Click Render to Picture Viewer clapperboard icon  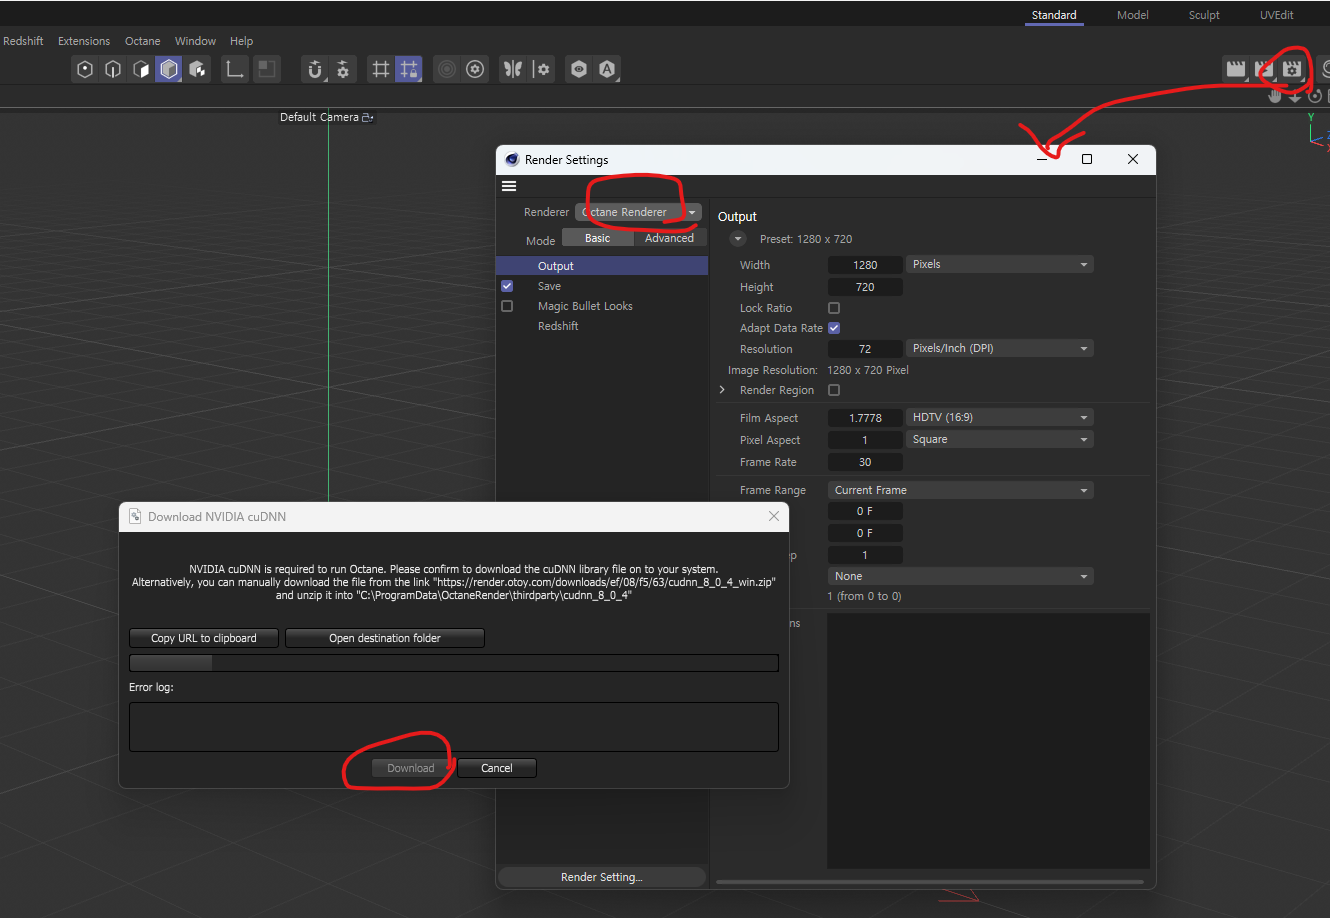click(x=1264, y=69)
